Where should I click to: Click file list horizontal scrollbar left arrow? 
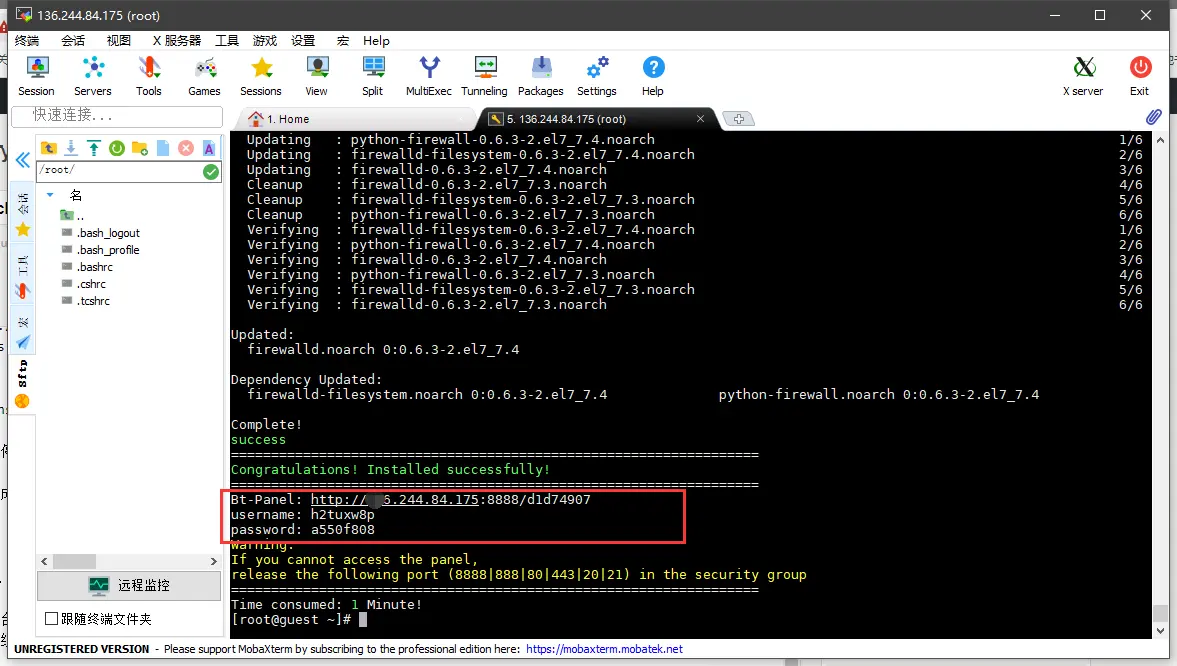pos(44,562)
